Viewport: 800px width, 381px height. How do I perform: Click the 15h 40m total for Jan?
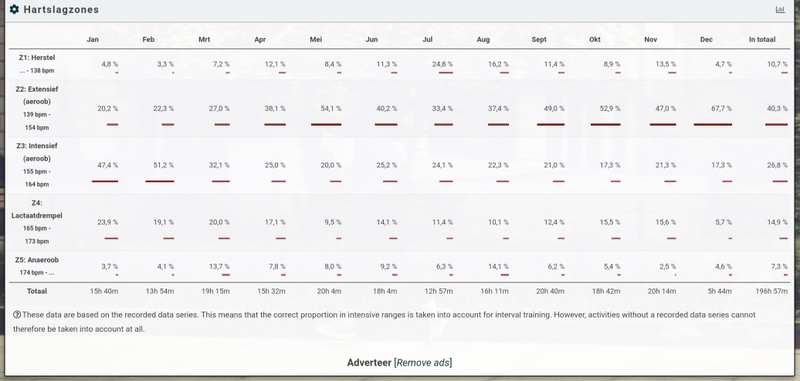tap(104, 291)
